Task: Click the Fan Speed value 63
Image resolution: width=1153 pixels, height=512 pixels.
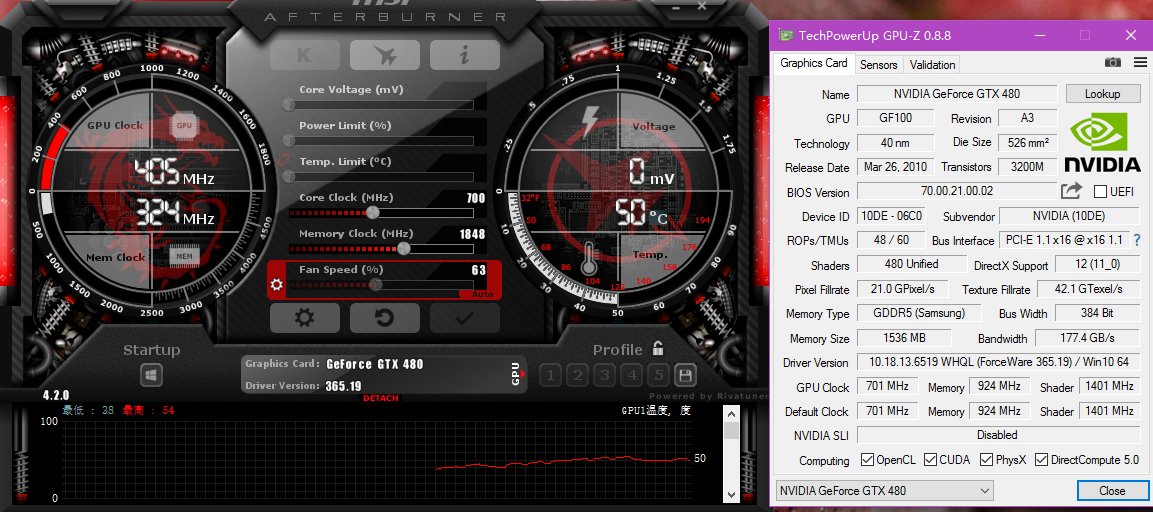Action: [x=479, y=270]
